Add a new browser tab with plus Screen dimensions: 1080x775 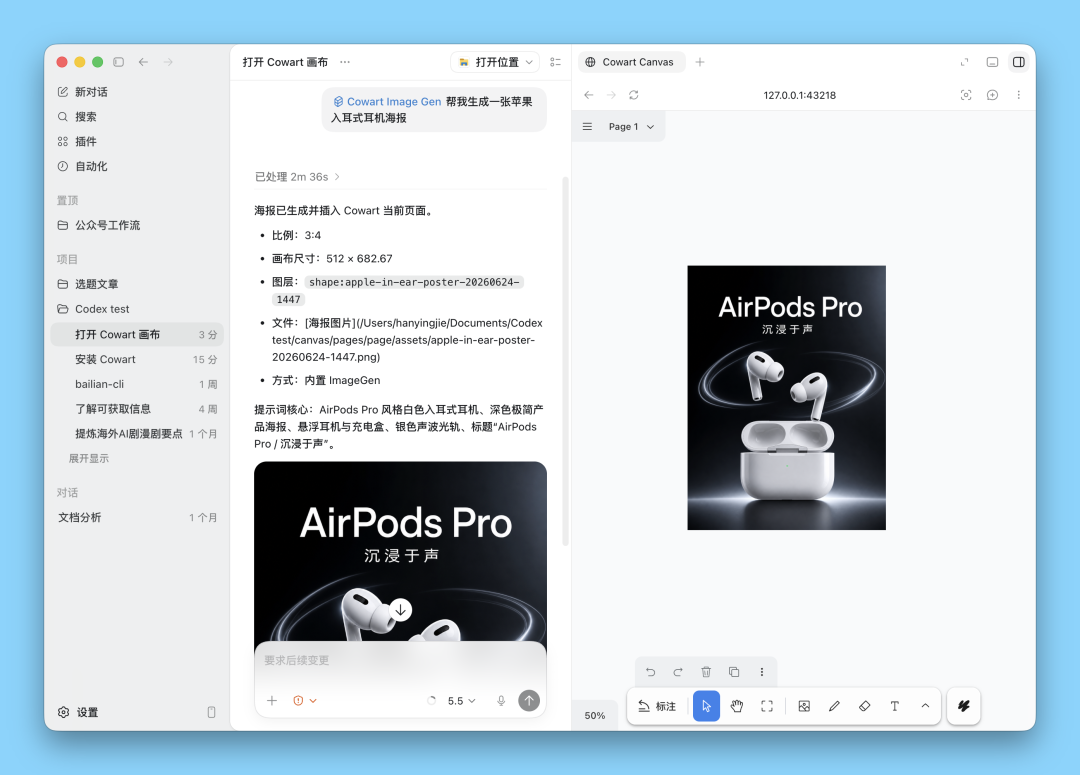tap(700, 62)
